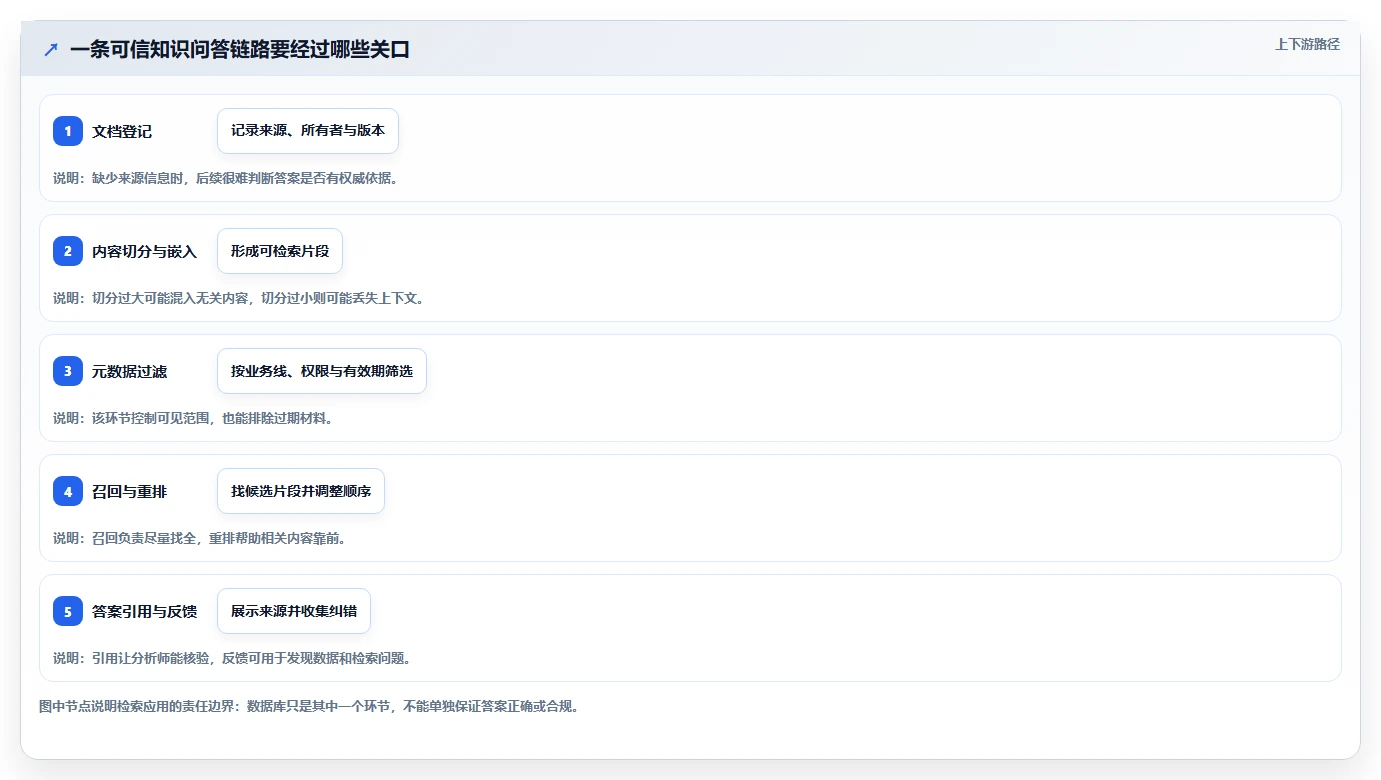Select the step 5 number badge
Viewport: 1381px width, 780px height.
[68, 611]
